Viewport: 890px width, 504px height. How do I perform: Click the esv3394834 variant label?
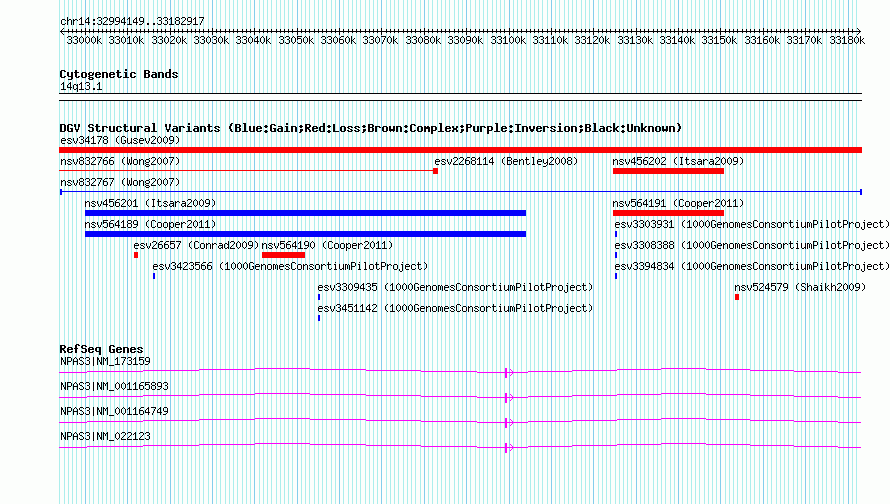(752, 266)
